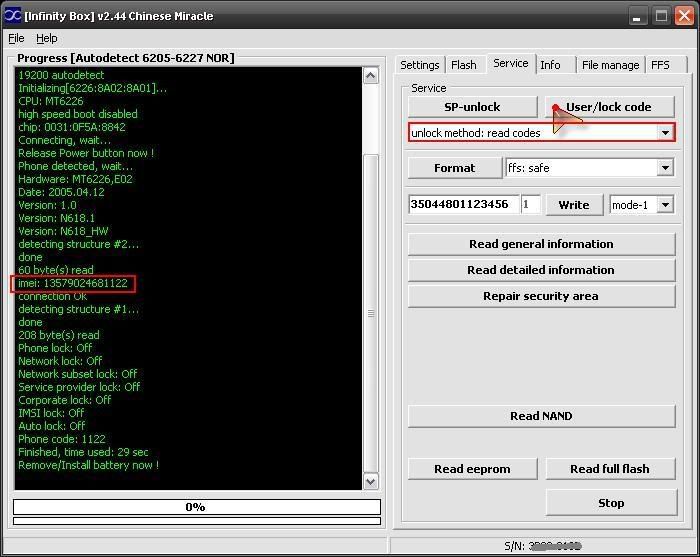Click the Infinity Box title bar icon
Viewport: 700px width, 557px height.
tap(12, 16)
